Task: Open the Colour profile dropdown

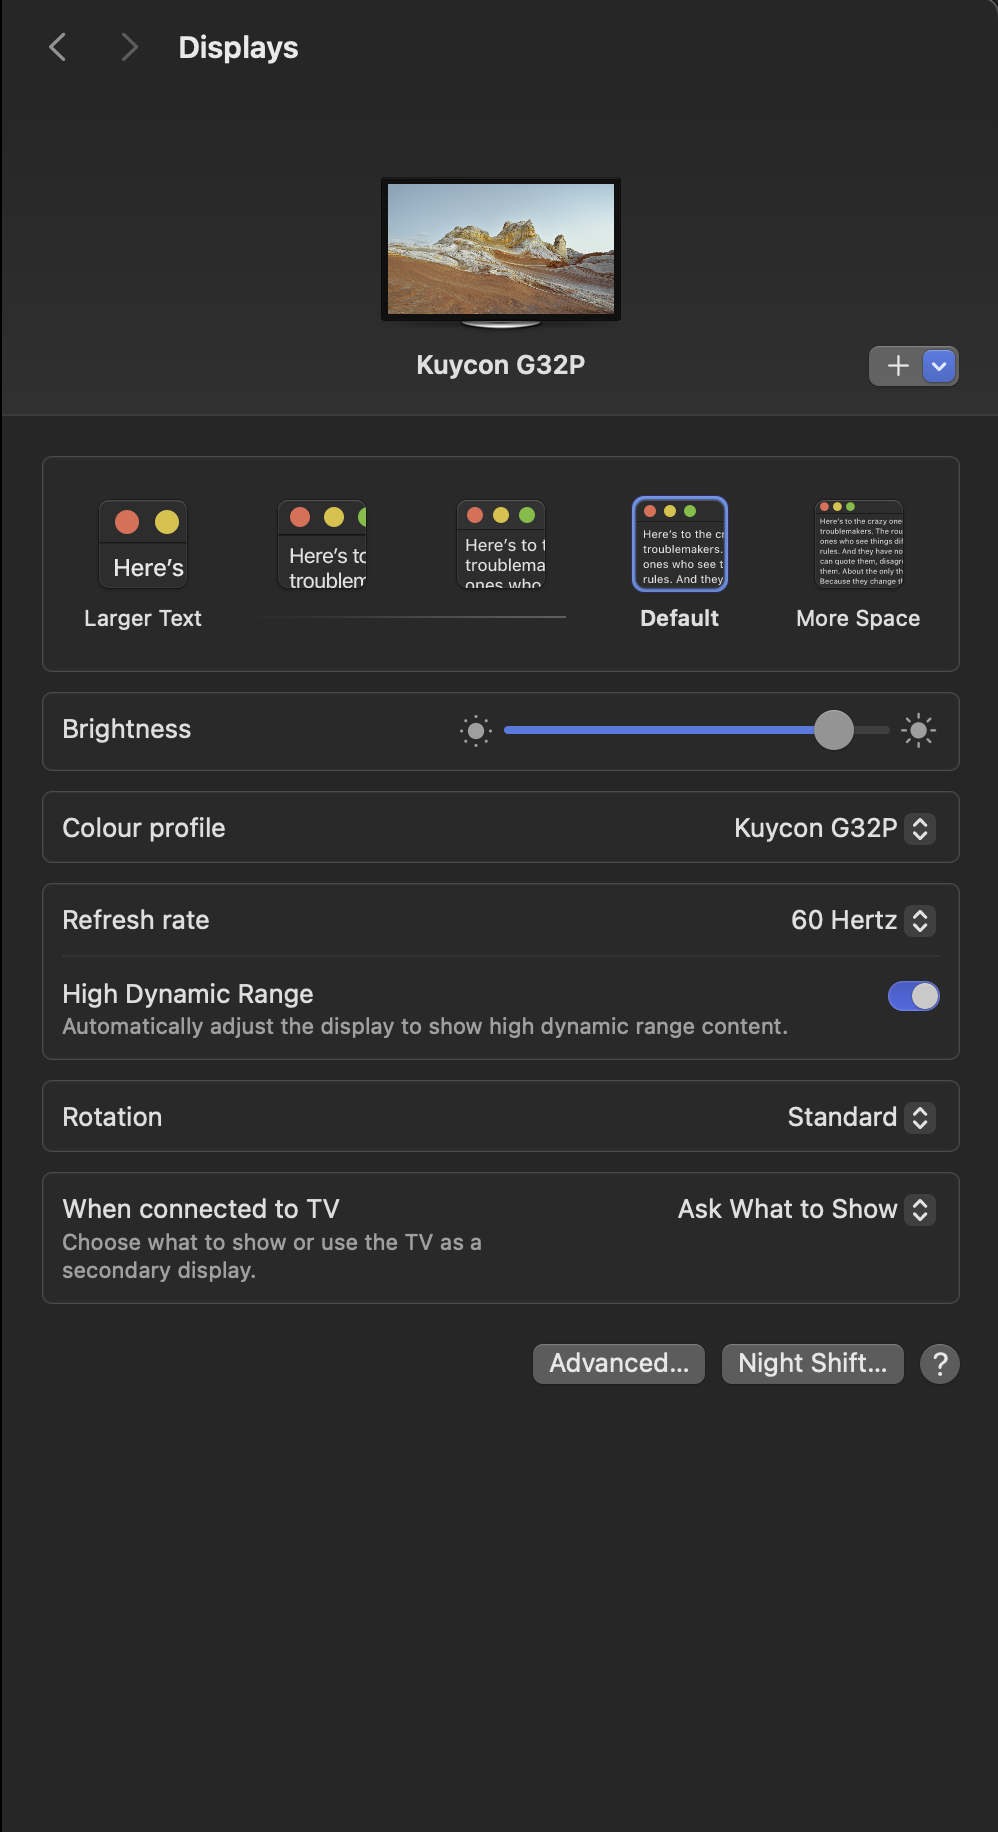Action: click(x=919, y=828)
